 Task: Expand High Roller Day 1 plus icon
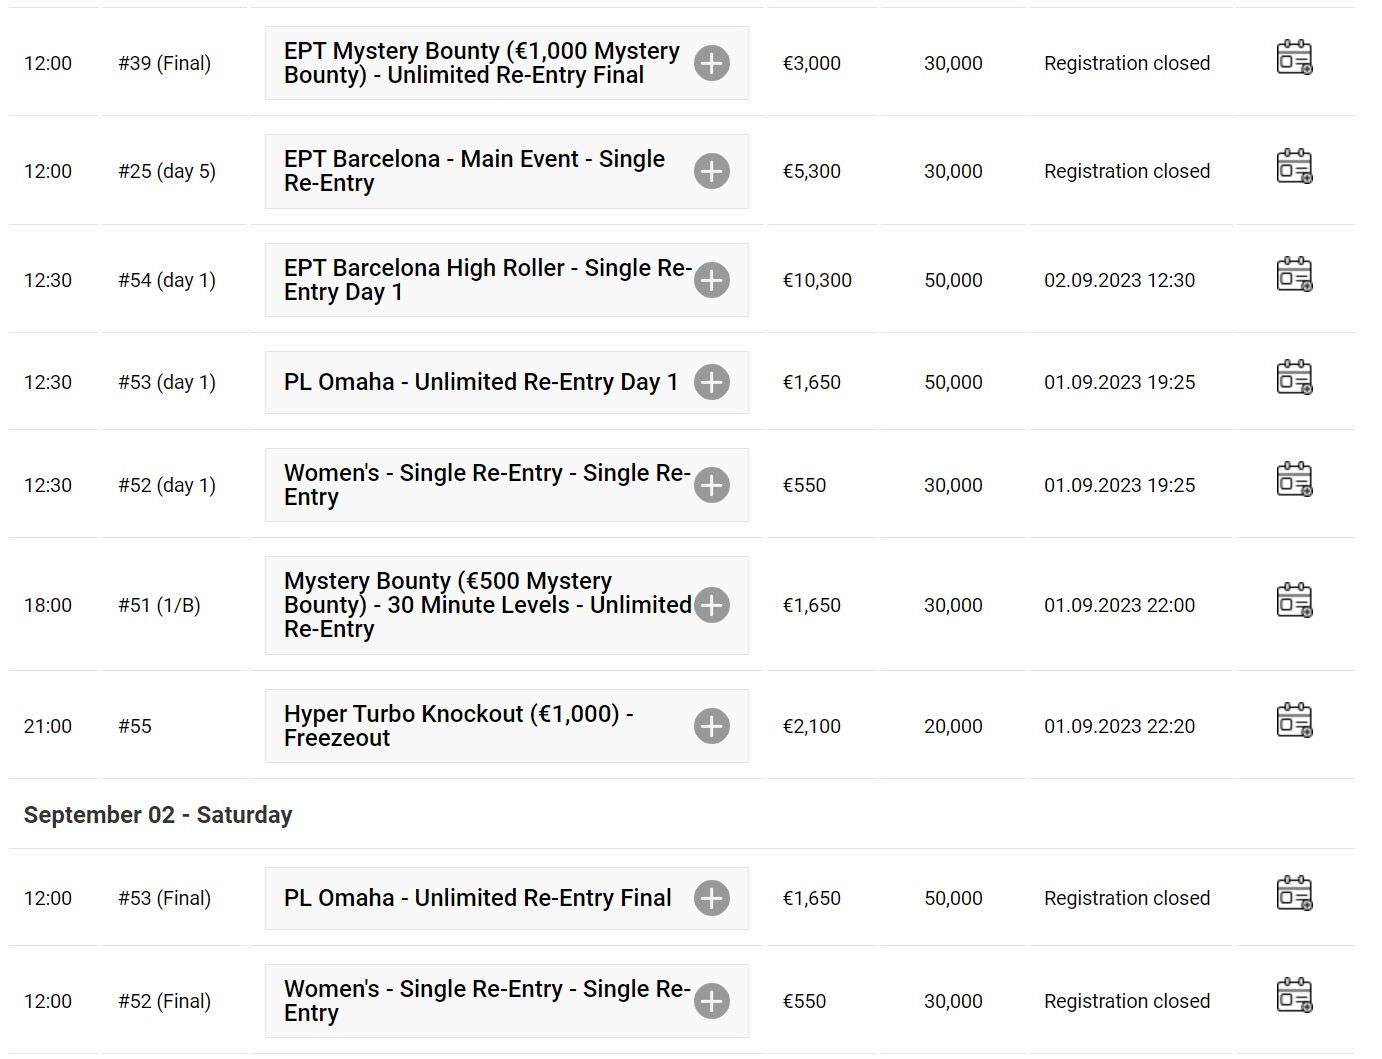pos(712,280)
